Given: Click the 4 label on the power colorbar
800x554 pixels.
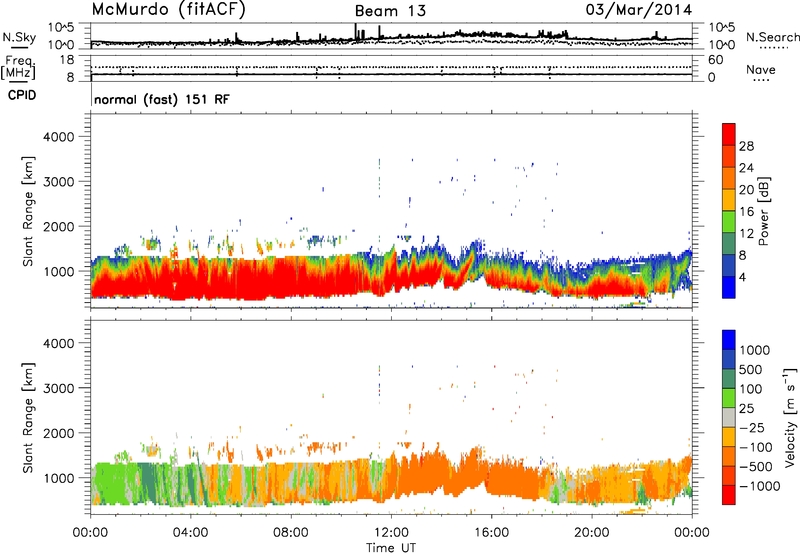Looking at the screenshot, I should [x=742, y=277].
